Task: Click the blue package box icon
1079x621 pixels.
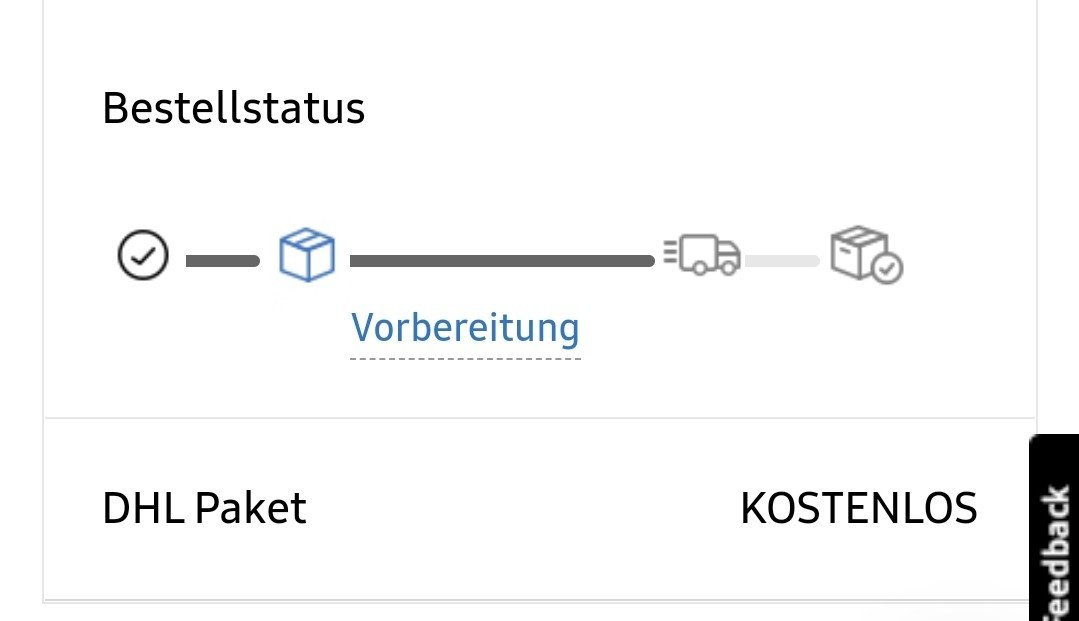Action: point(306,255)
